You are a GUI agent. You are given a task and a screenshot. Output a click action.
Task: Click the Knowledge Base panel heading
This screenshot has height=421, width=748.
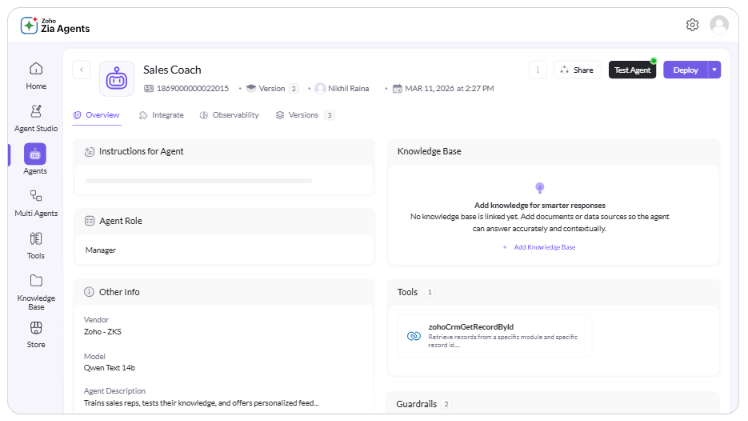click(x=429, y=151)
